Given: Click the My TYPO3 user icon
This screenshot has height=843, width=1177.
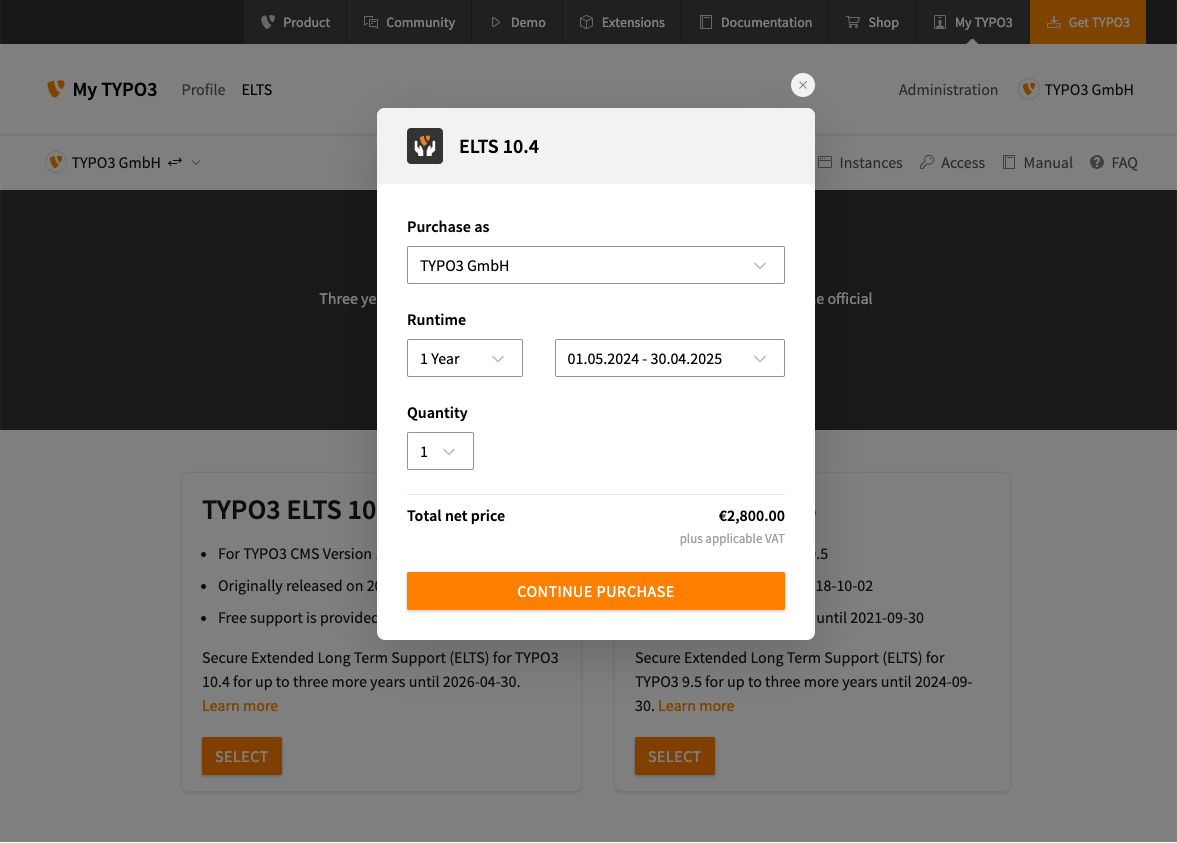Looking at the screenshot, I should pyautogui.click(x=940, y=23).
